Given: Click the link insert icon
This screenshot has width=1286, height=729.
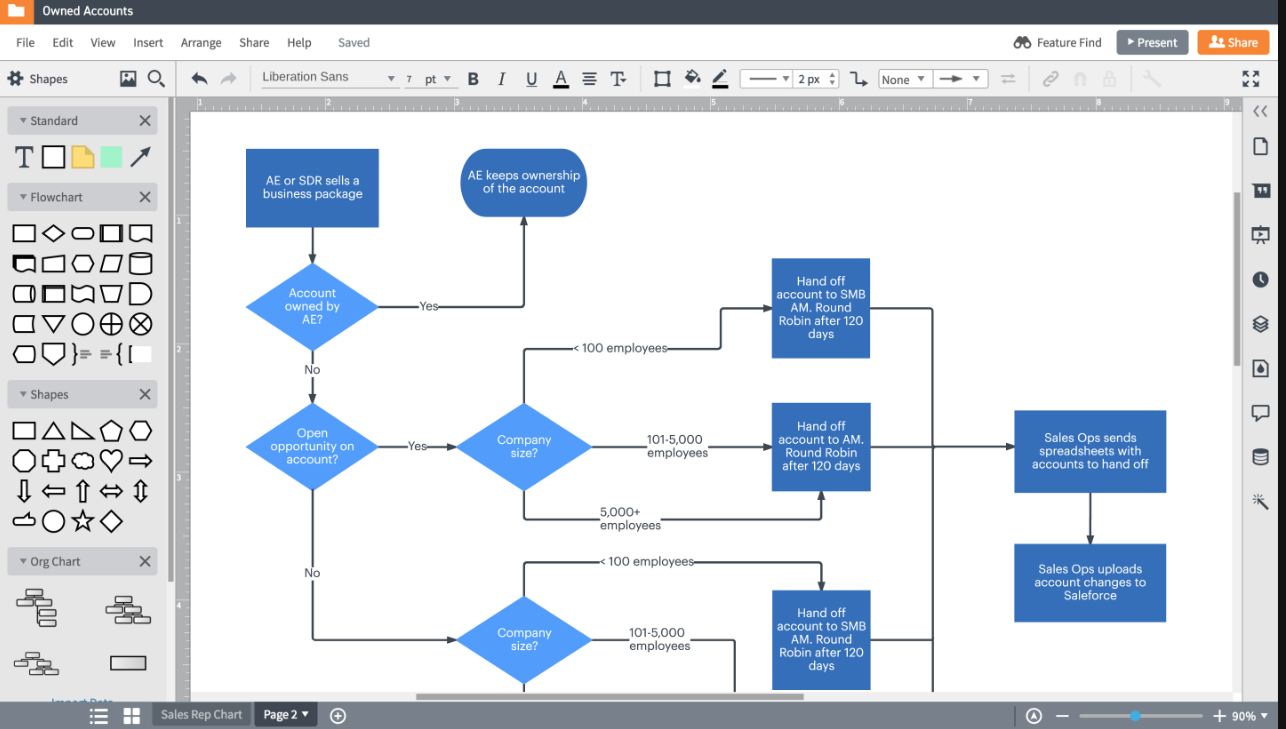Looking at the screenshot, I should tap(1050, 79).
